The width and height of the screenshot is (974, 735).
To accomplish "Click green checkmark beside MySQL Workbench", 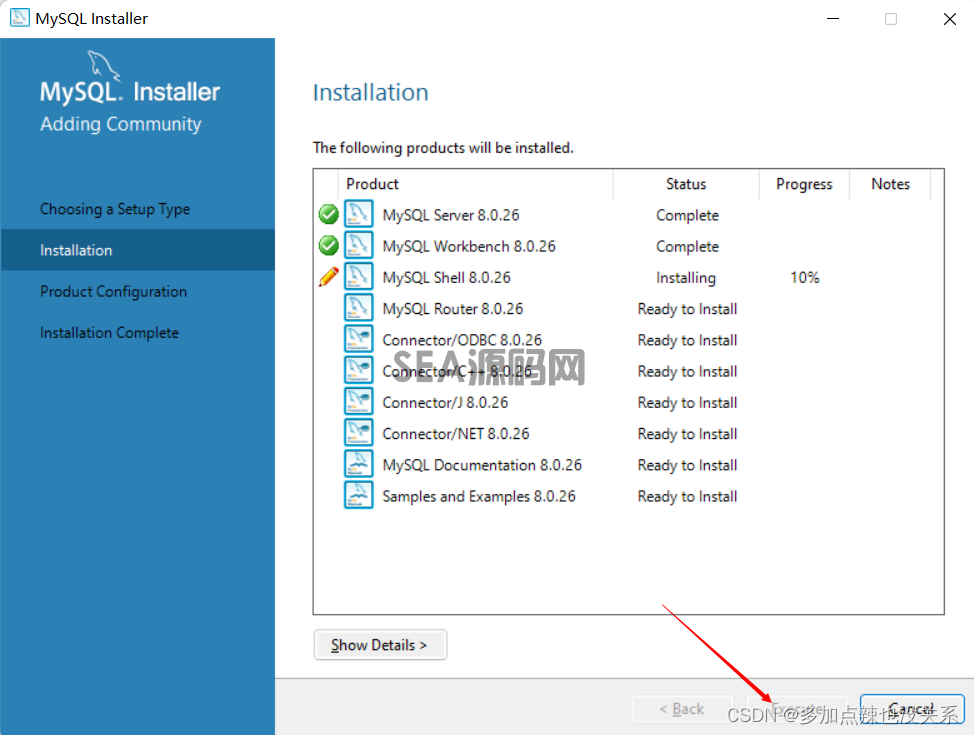I will coord(328,245).
